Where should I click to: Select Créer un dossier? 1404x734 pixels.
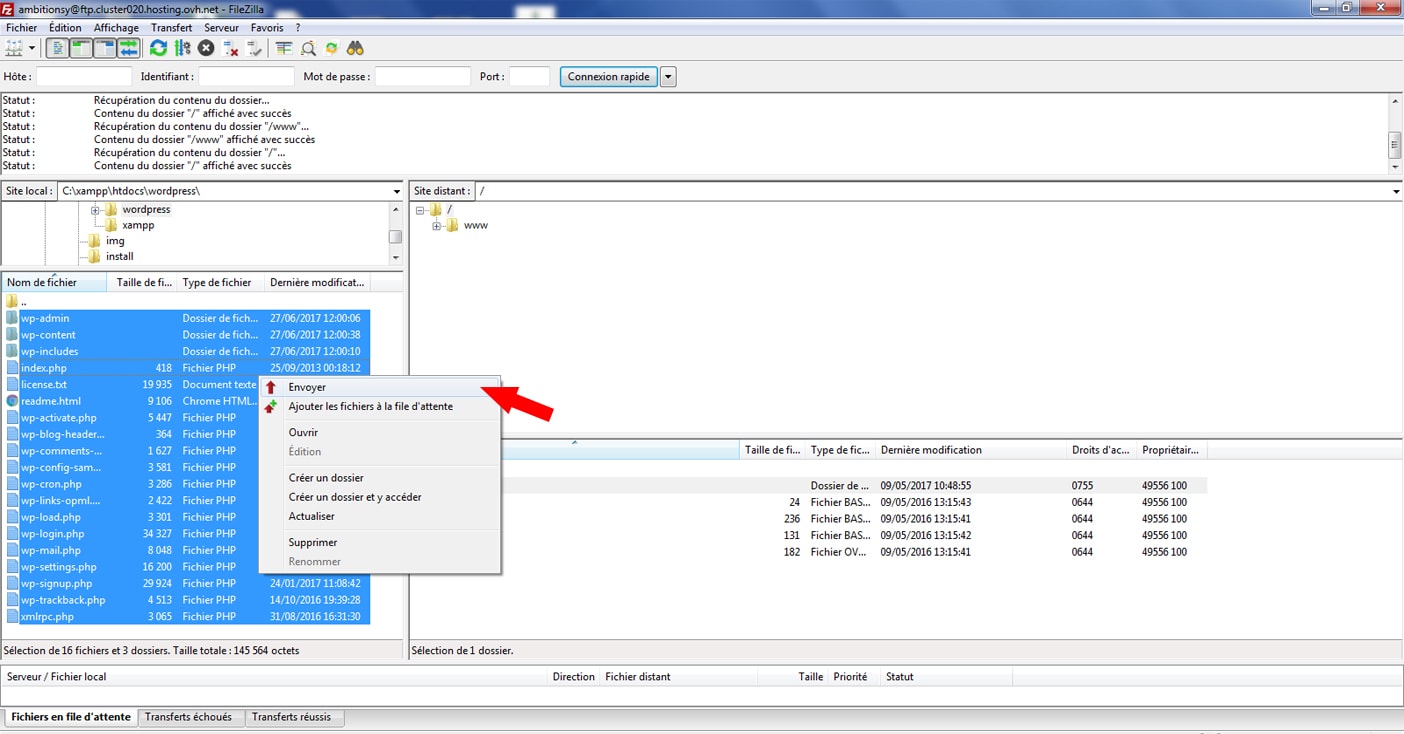click(380, 477)
